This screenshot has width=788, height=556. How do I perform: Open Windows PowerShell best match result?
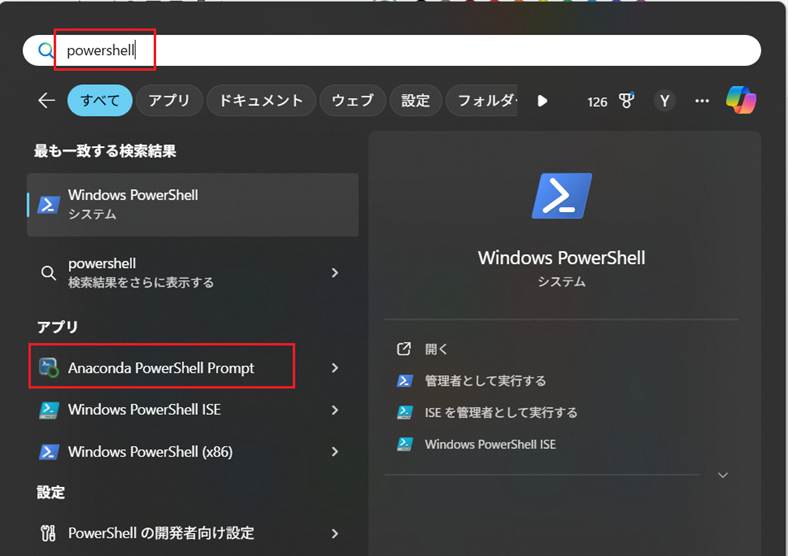click(x=192, y=205)
